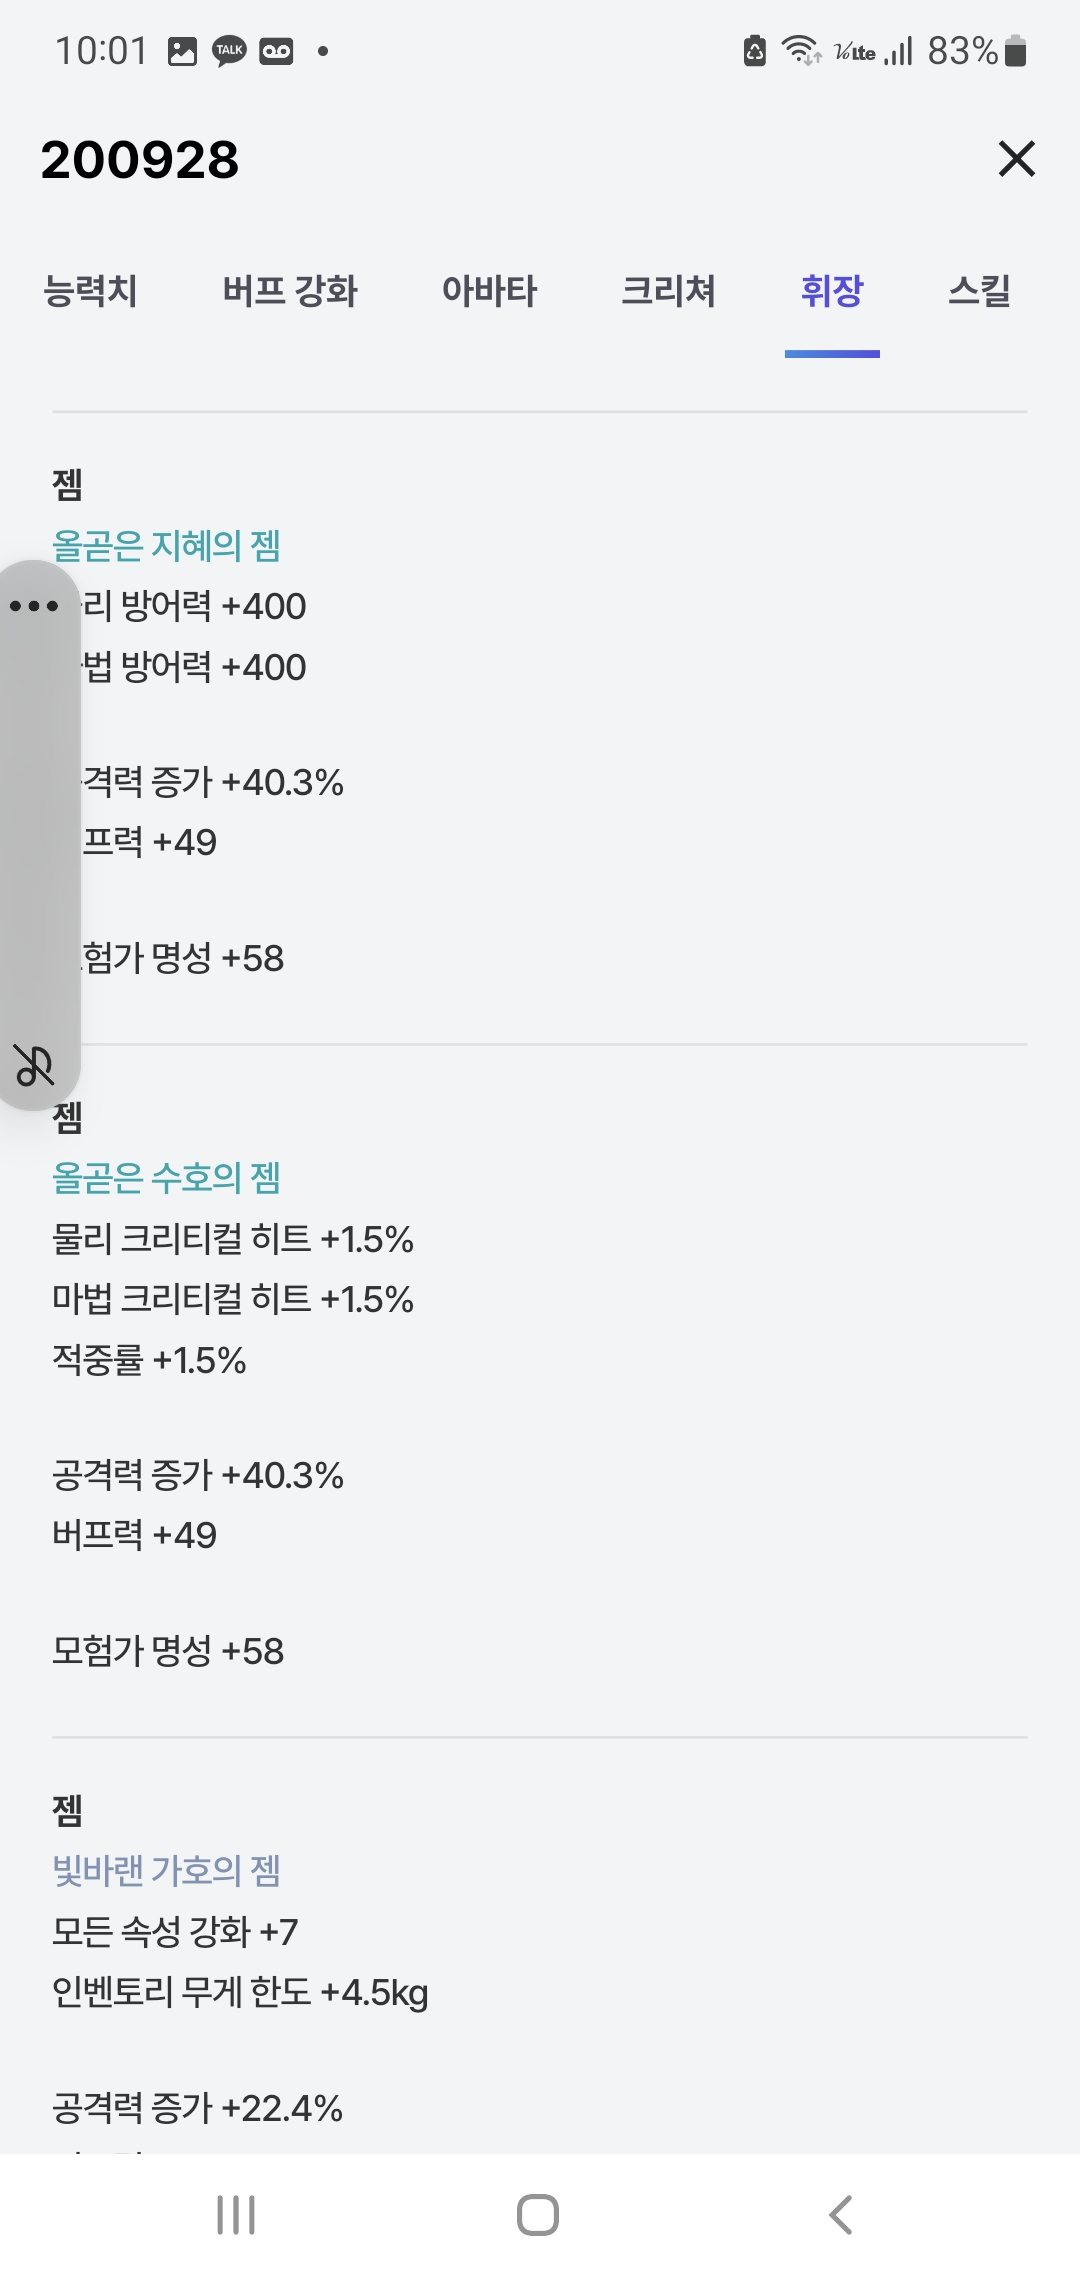
Task: Tap the voicemail status bar icon
Action: [276, 51]
